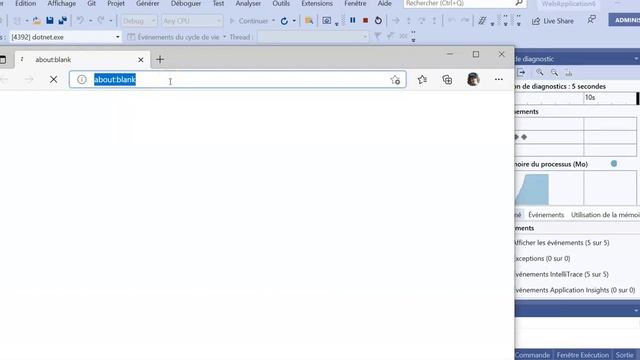
Task: Select the about:blank browser tab
Action: tap(82, 60)
